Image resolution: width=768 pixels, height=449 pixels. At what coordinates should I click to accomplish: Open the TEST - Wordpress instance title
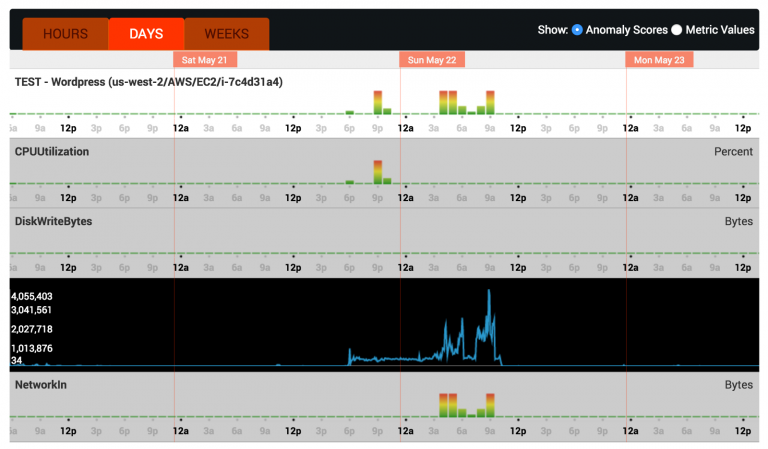pos(148,82)
